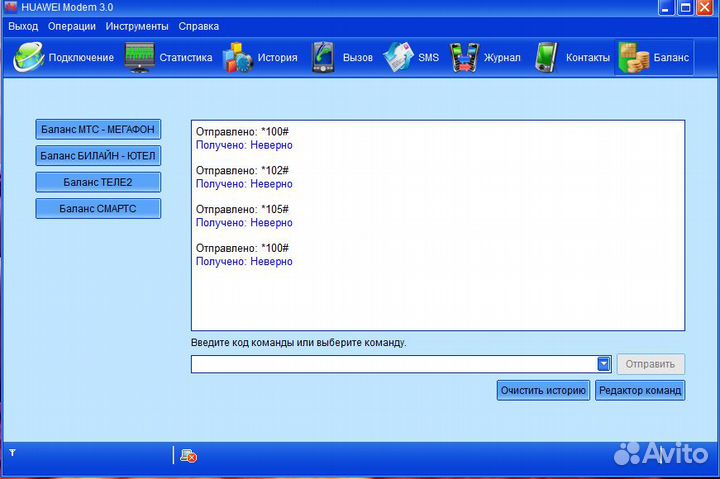Click the disconnected status icon in status bar
Screen dimensions: 720x479
coord(188,456)
